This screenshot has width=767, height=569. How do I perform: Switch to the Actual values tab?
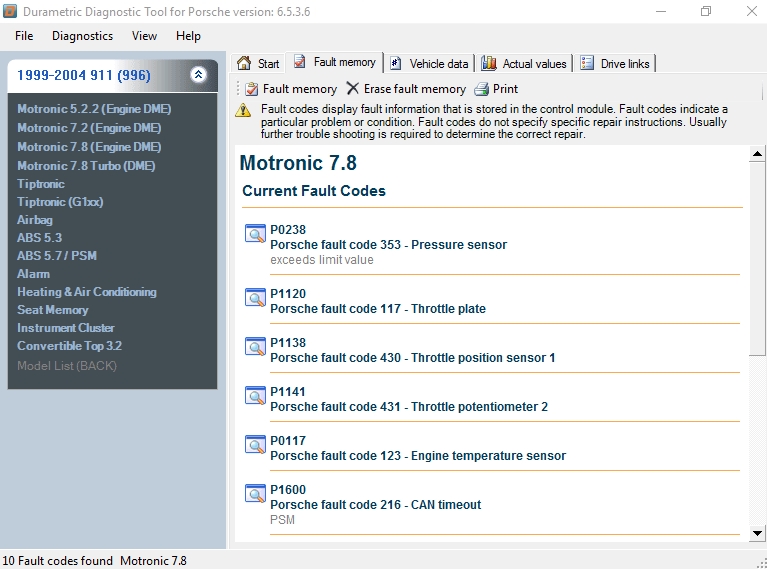tap(524, 63)
